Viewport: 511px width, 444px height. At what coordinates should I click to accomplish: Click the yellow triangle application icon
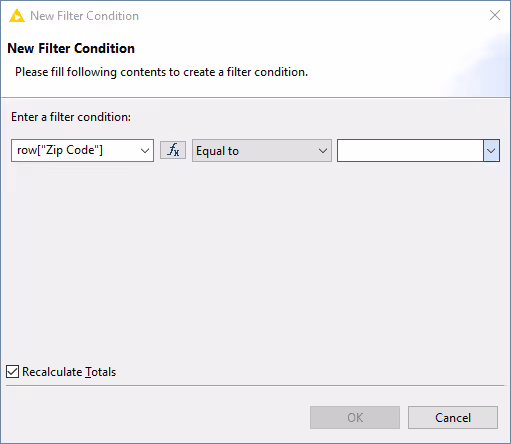pos(17,16)
